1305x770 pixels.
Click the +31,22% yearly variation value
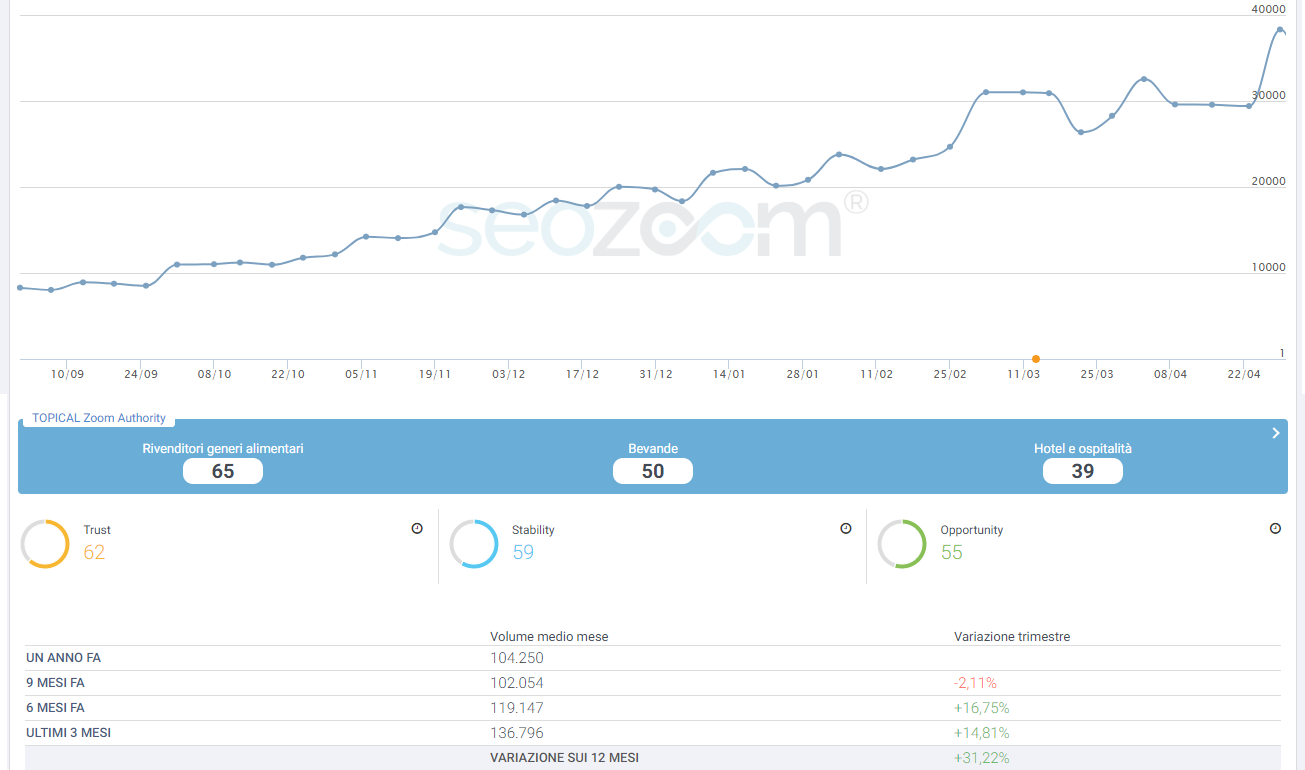pyautogui.click(x=982, y=758)
